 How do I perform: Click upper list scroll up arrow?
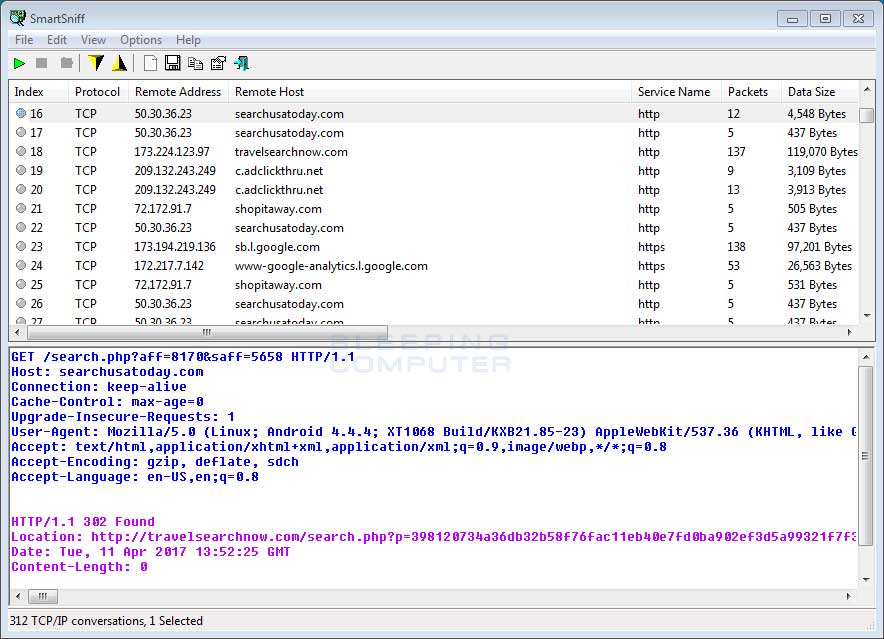click(867, 90)
